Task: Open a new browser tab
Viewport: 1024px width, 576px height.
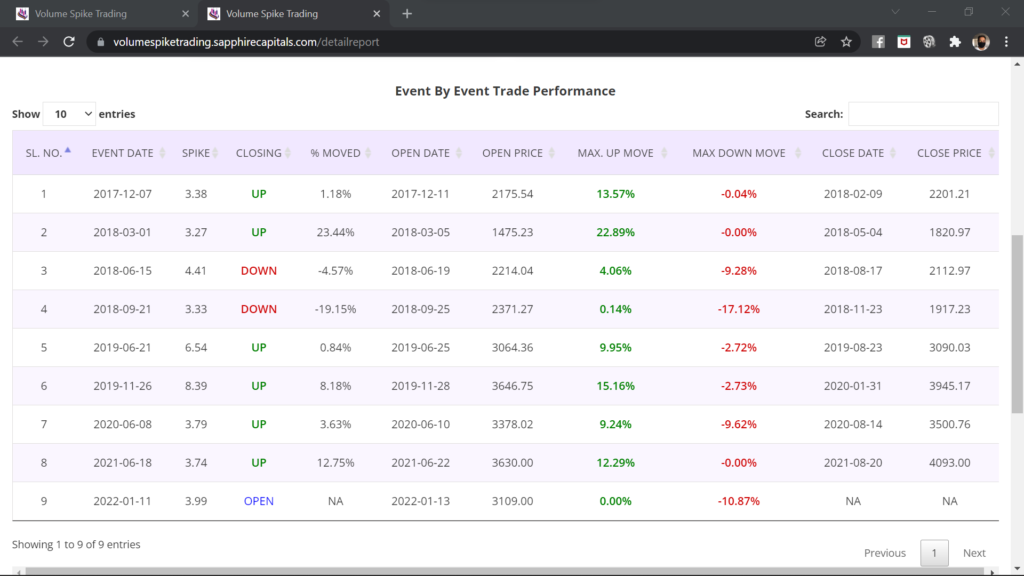Action: pyautogui.click(x=407, y=14)
